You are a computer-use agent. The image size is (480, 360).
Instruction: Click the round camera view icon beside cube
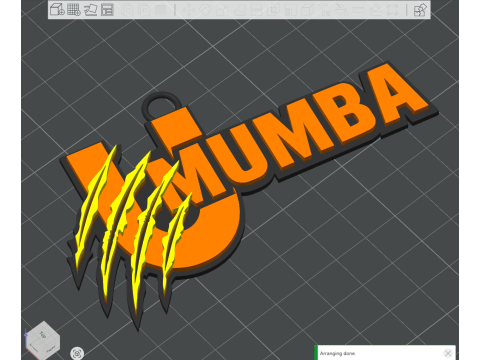pyautogui.click(x=77, y=353)
